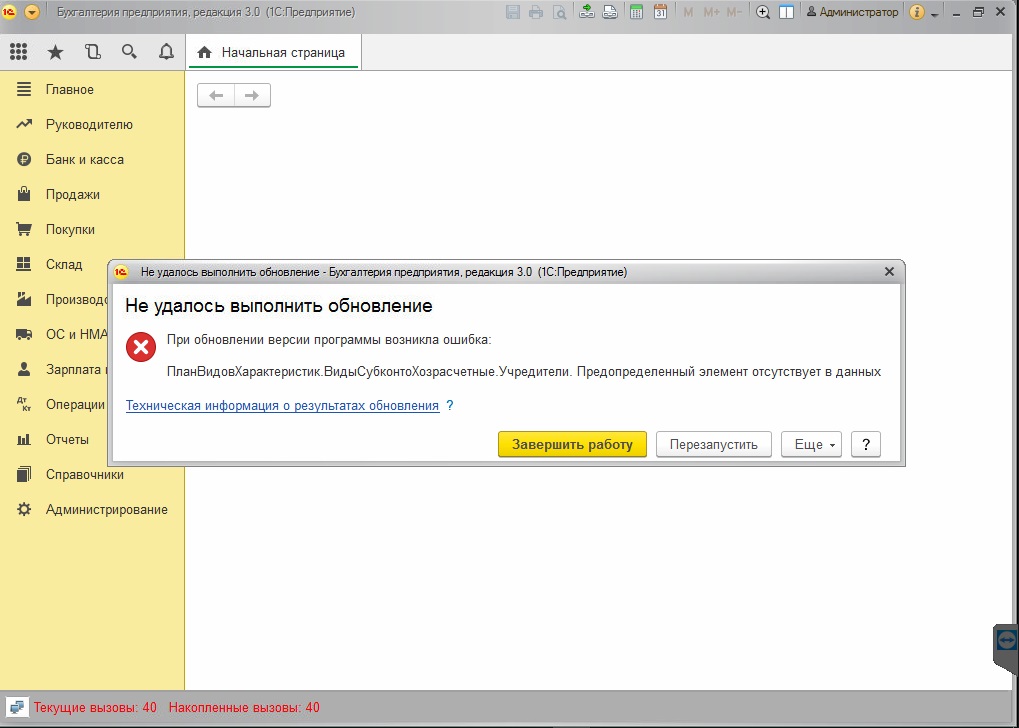Image resolution: width=1019 pixels, height=728 pixels.
Task: Click the search magnifier icon
Action: click(129, 52)
